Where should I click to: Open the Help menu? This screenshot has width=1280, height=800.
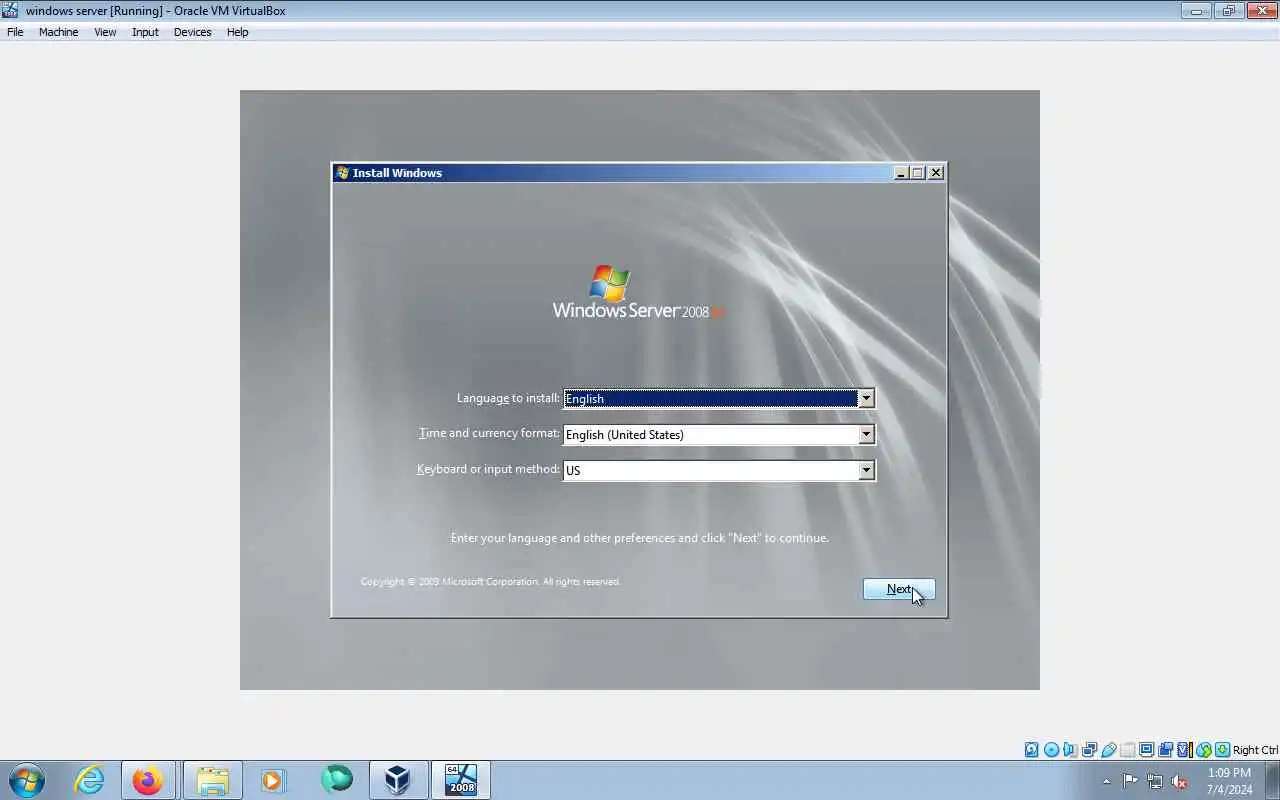pos(237,32)
